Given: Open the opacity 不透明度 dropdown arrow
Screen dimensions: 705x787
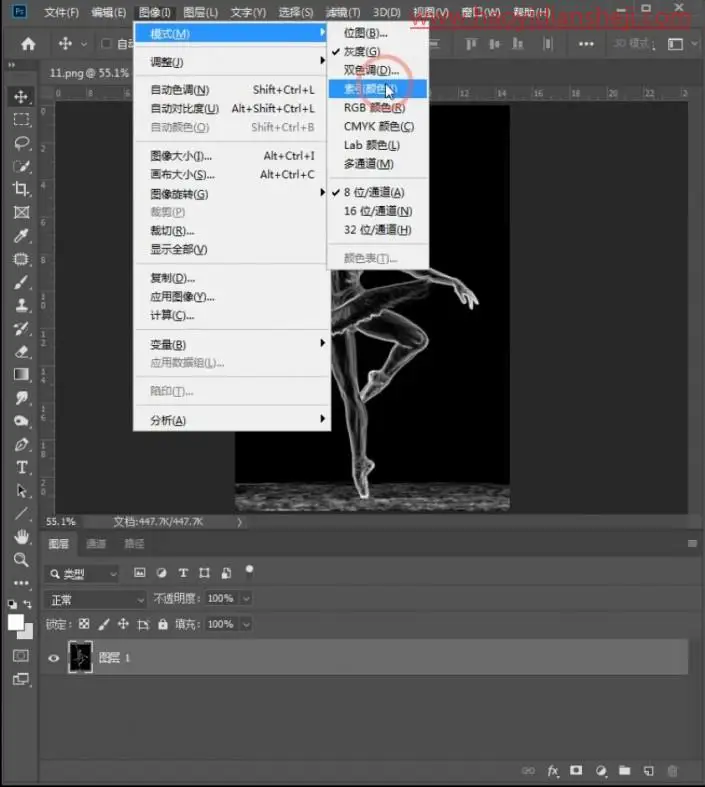Looking at the screenshot, I should [x=246, y=598].
